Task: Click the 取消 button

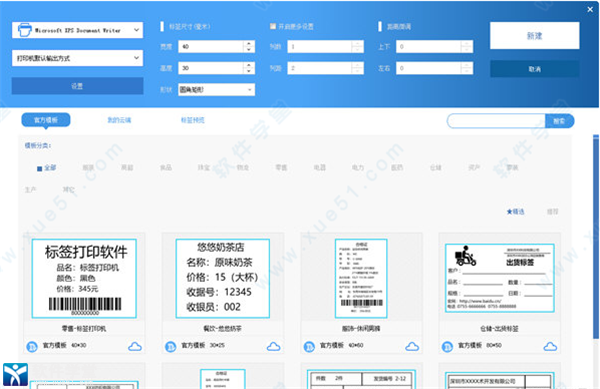Action: coord(535,69)
